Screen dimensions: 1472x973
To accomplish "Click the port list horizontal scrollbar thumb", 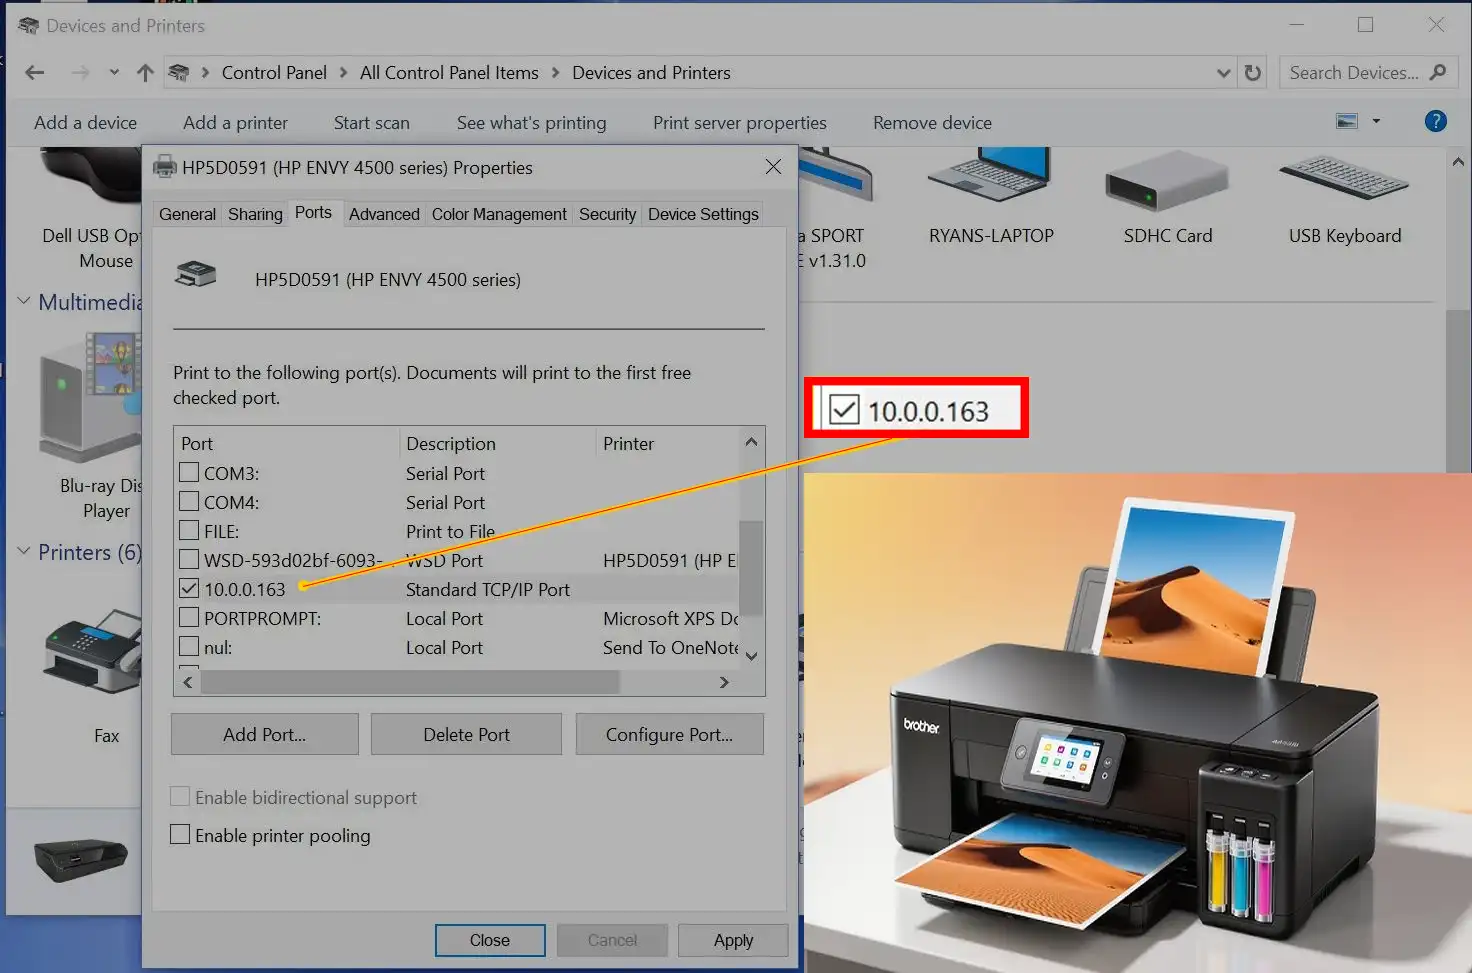I will tap(410, 682).
